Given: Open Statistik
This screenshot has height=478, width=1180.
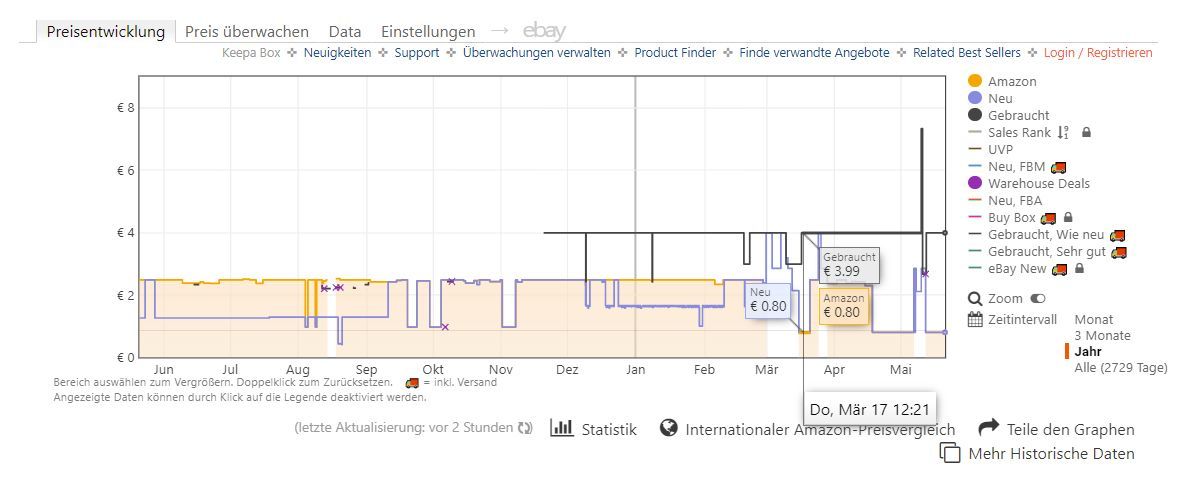Looking at the screenshot, I should pyautogui.click(x=609, y=429).
